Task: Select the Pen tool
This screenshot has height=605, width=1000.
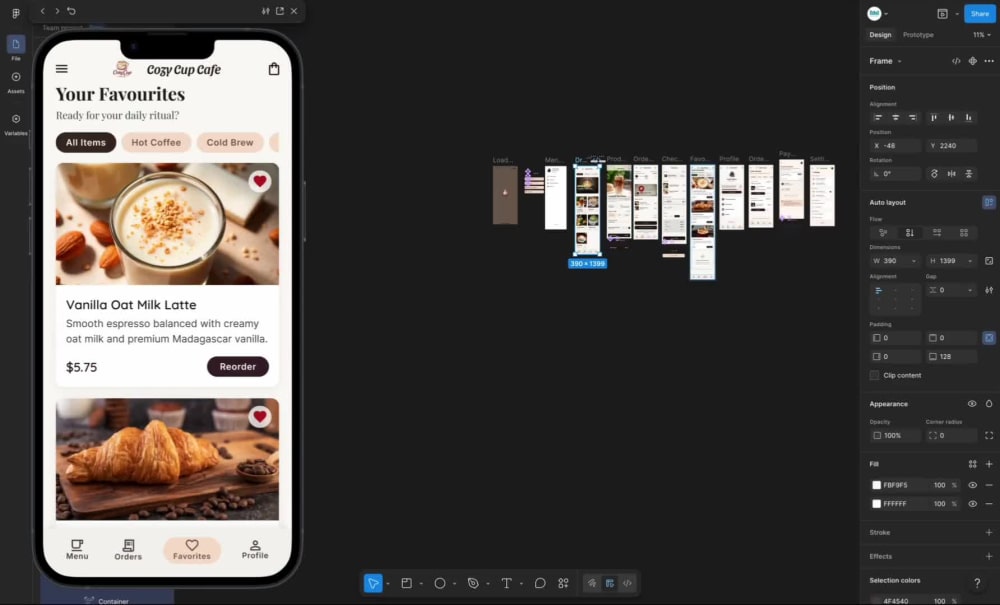Action: tap(473, 583)
